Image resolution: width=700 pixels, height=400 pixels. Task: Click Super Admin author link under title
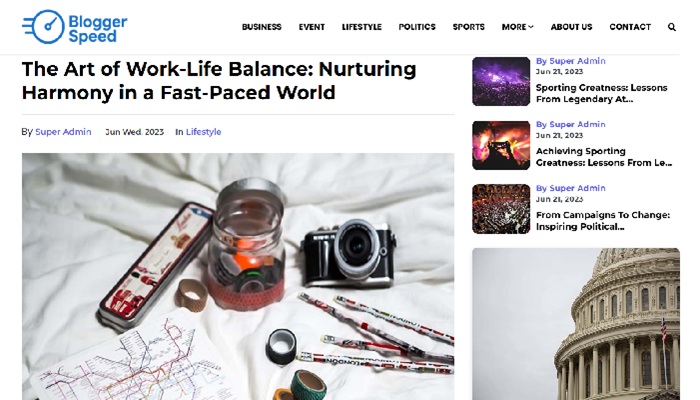[x=63, y=132]
